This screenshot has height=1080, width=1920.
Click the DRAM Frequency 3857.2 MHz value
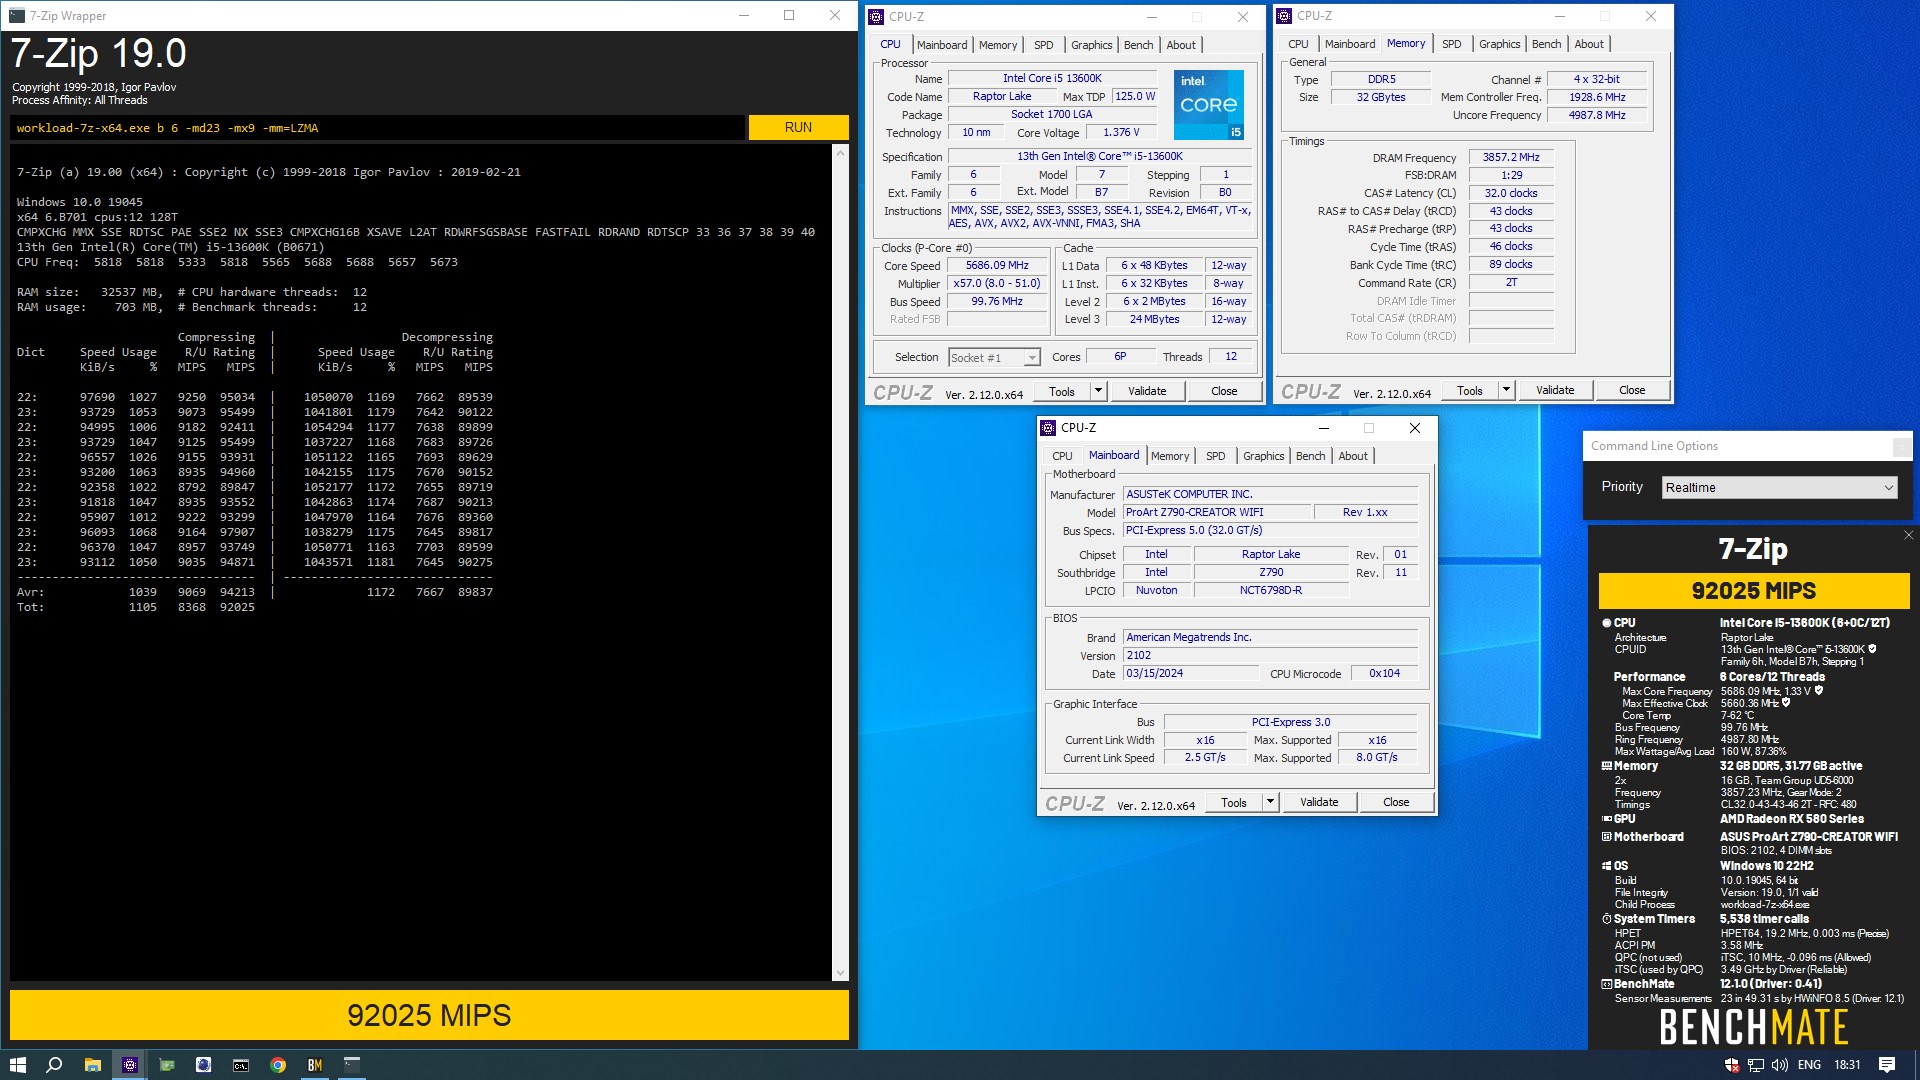(1511, 157)
